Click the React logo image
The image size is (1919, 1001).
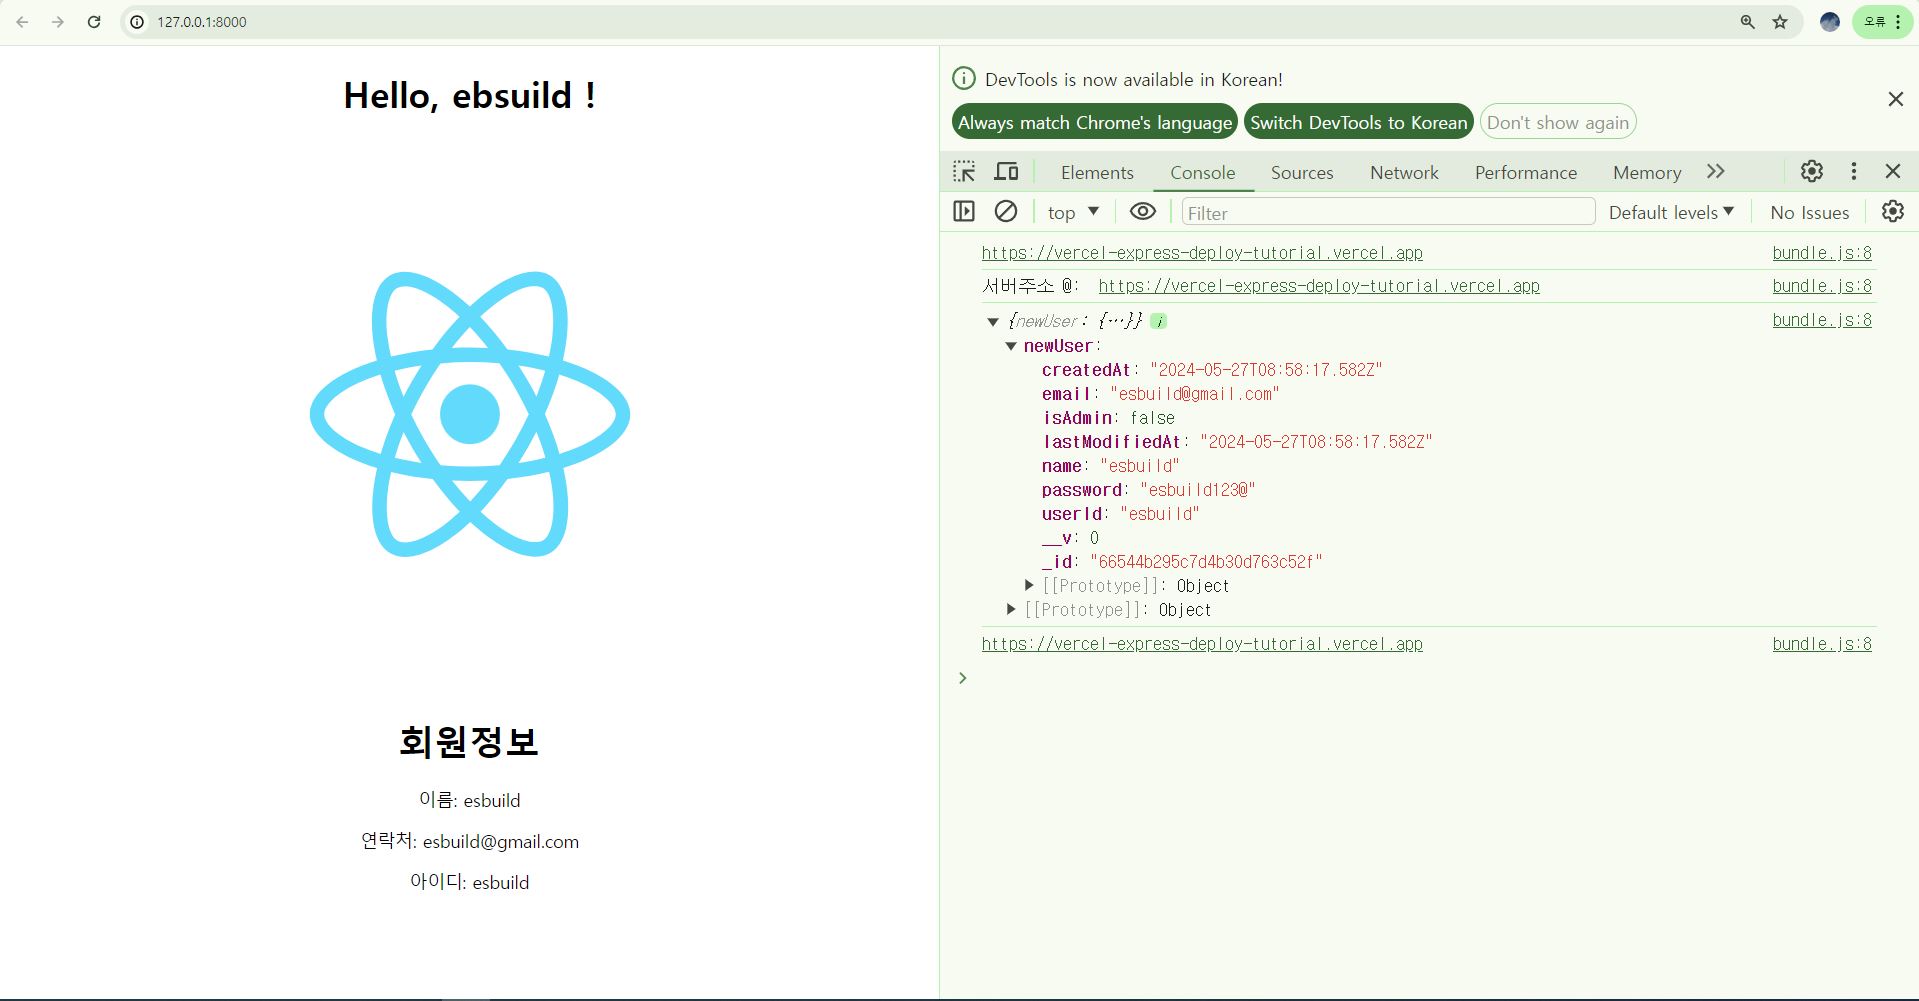pos(470,414)
